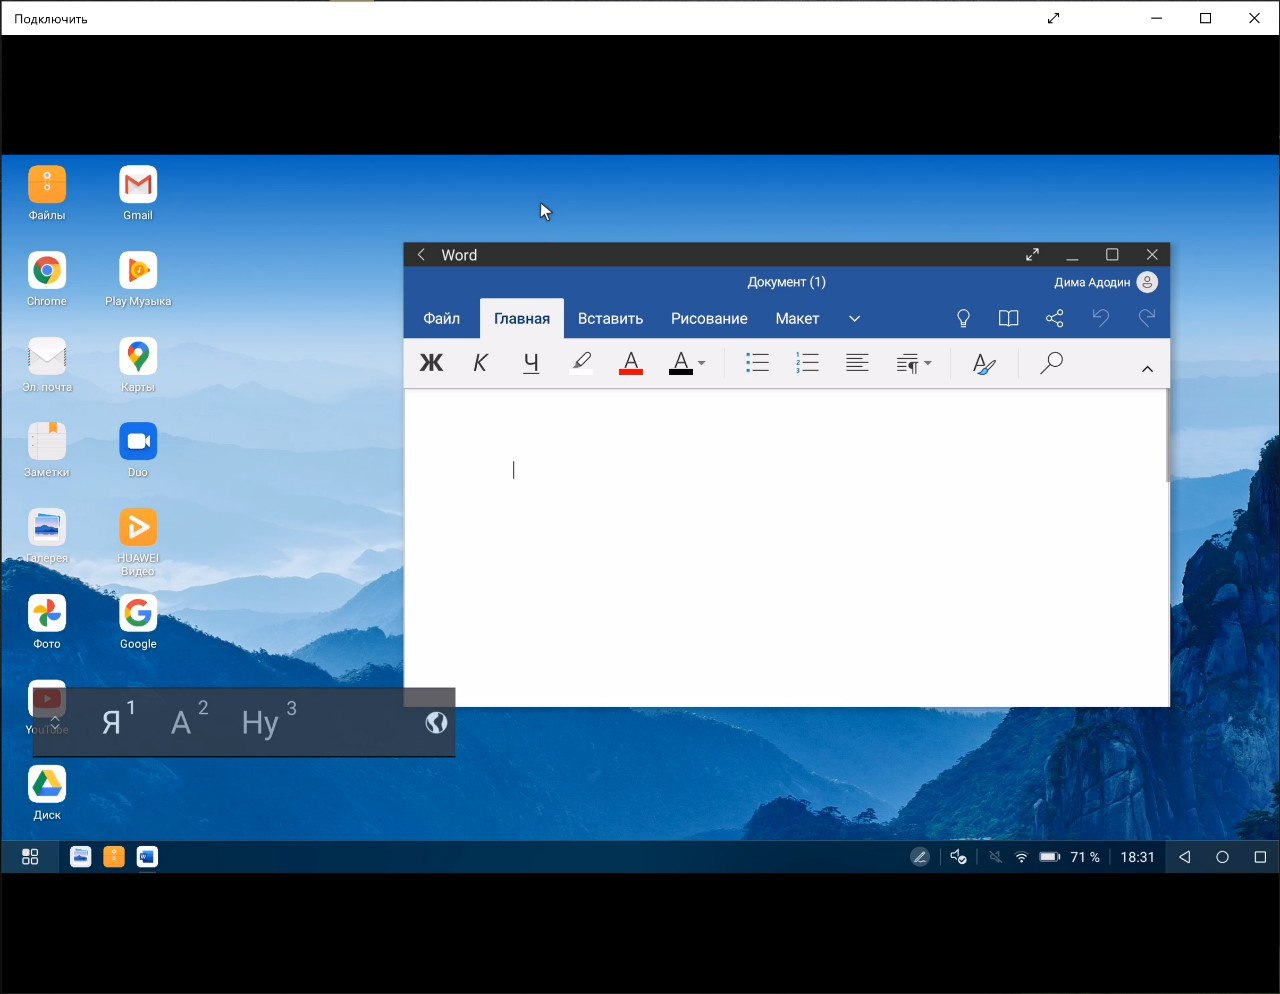Open font color dropdown with black bar
Image resolution: width=1280 pixels, height=994 pixels.
click(687, 363)
